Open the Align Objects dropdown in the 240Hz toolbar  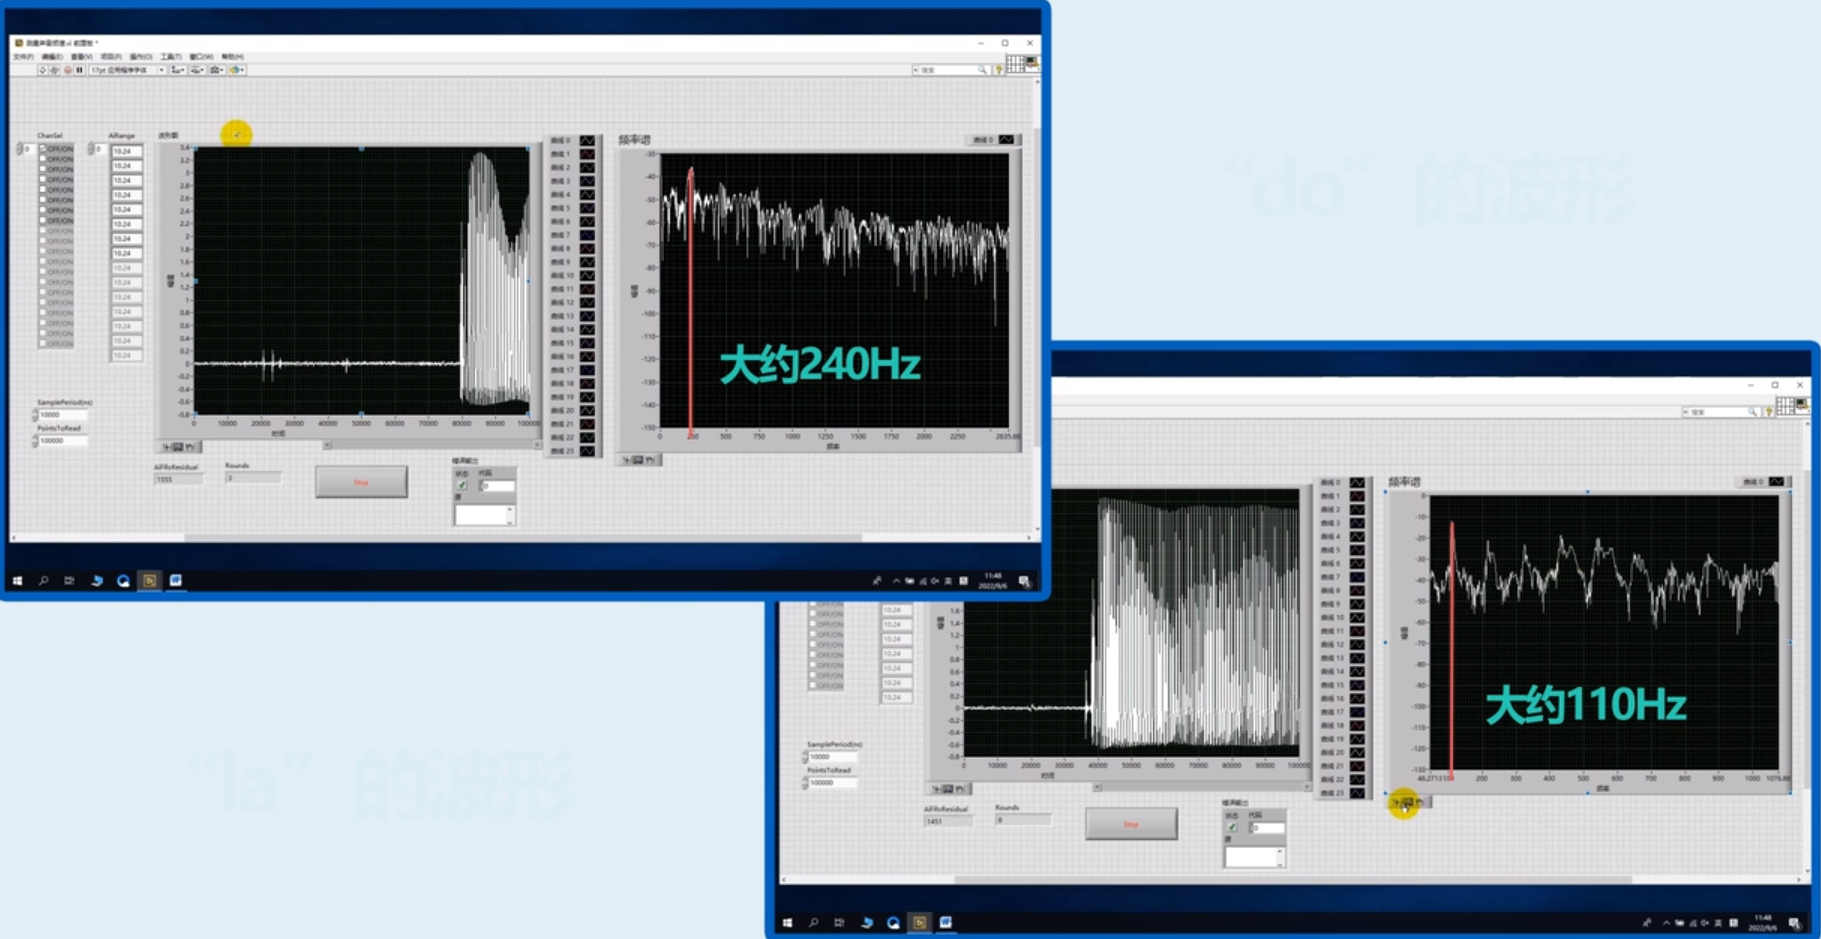point(178,70)
